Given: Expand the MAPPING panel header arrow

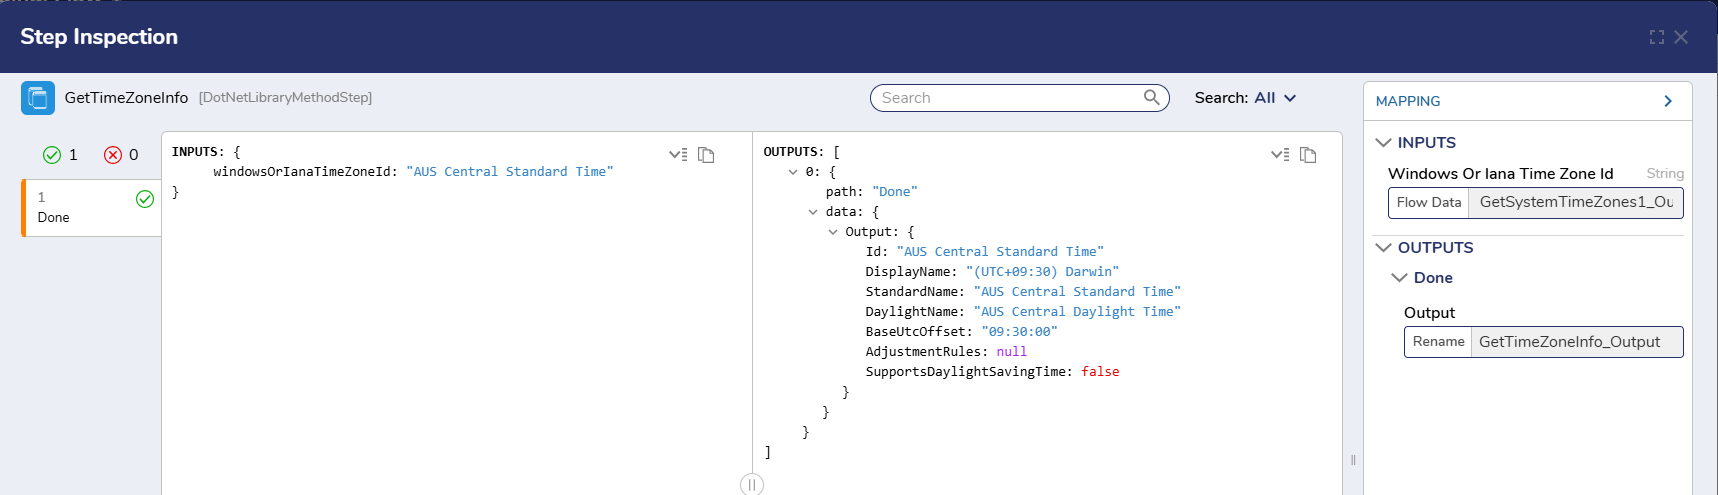Looking at the screenshot, I should click(x=1668, y=101).
